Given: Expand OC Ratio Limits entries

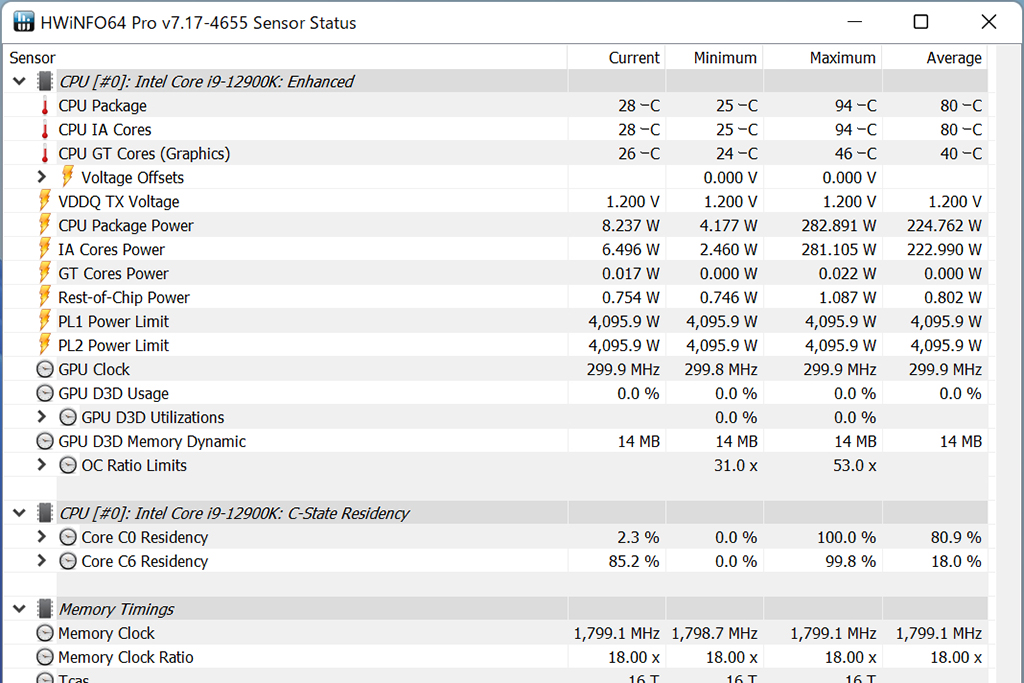Looking at the screenshot, I should (x=41, y=466).
